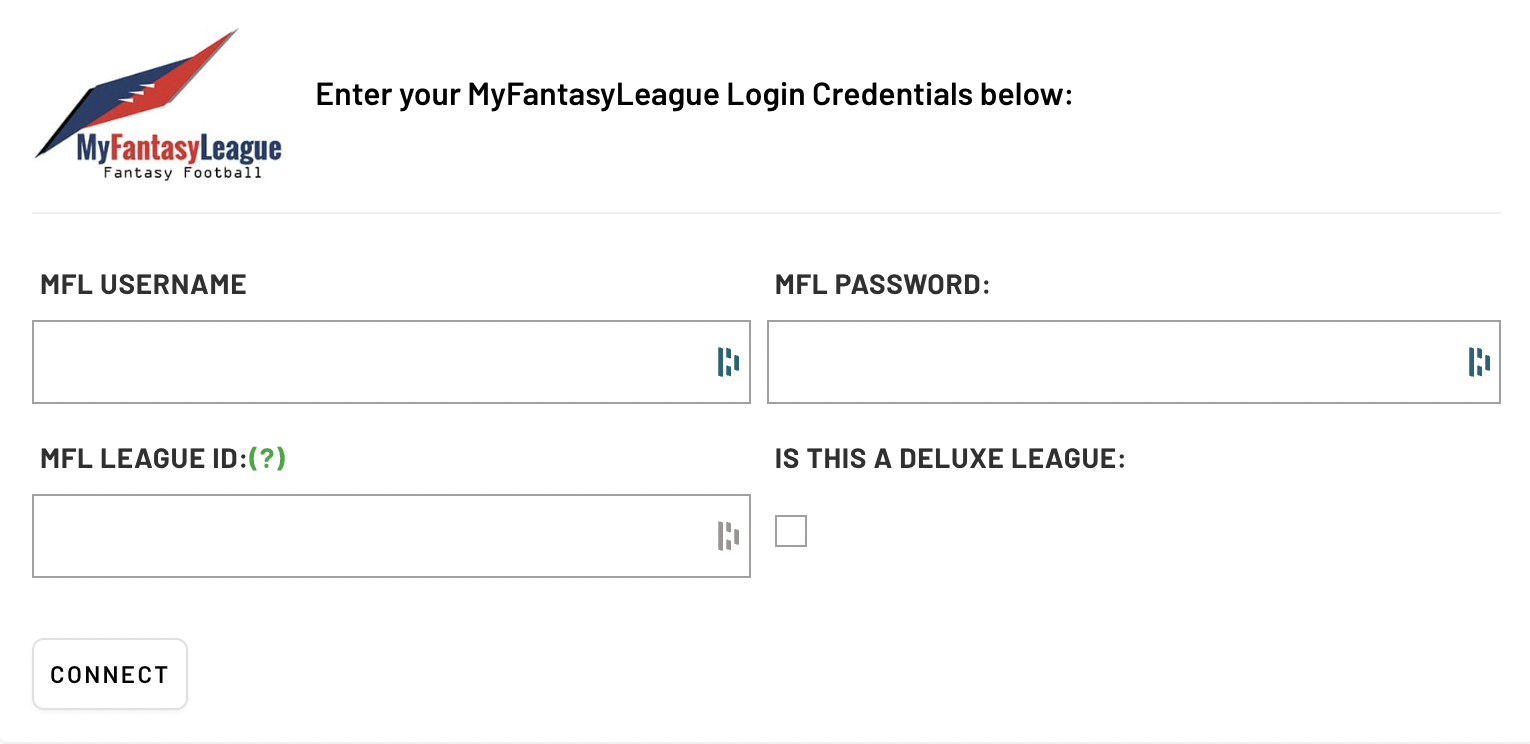The height and width of the screenshot is (744, 1530).
Task: Click into the MFL League ID input box
Action: point(350,536)
